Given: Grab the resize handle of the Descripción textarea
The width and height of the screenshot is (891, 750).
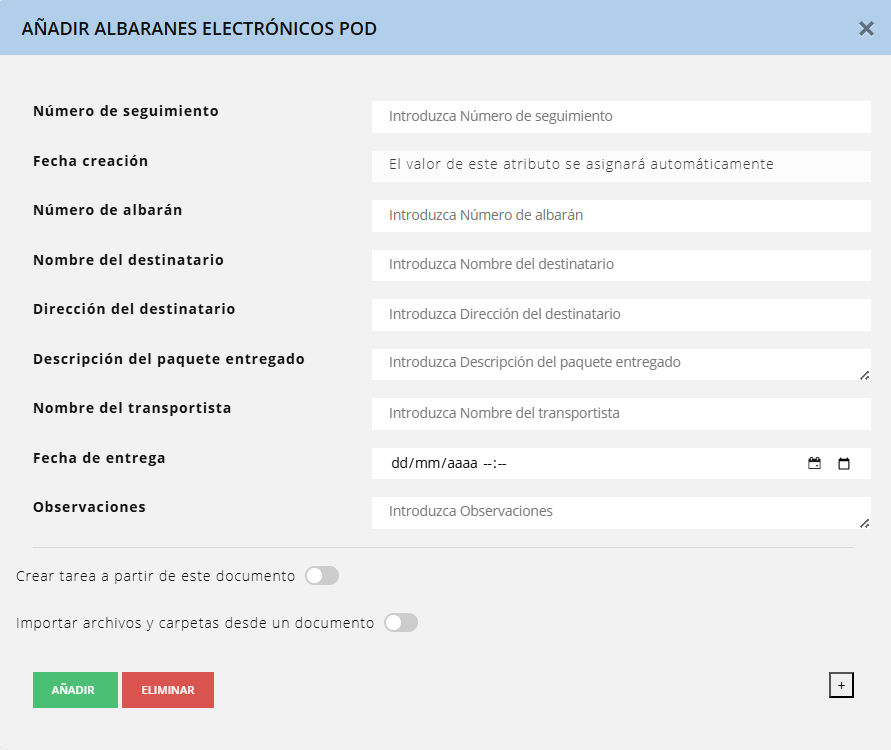Looking at the screenshot, I should click(x=864, y=375).
